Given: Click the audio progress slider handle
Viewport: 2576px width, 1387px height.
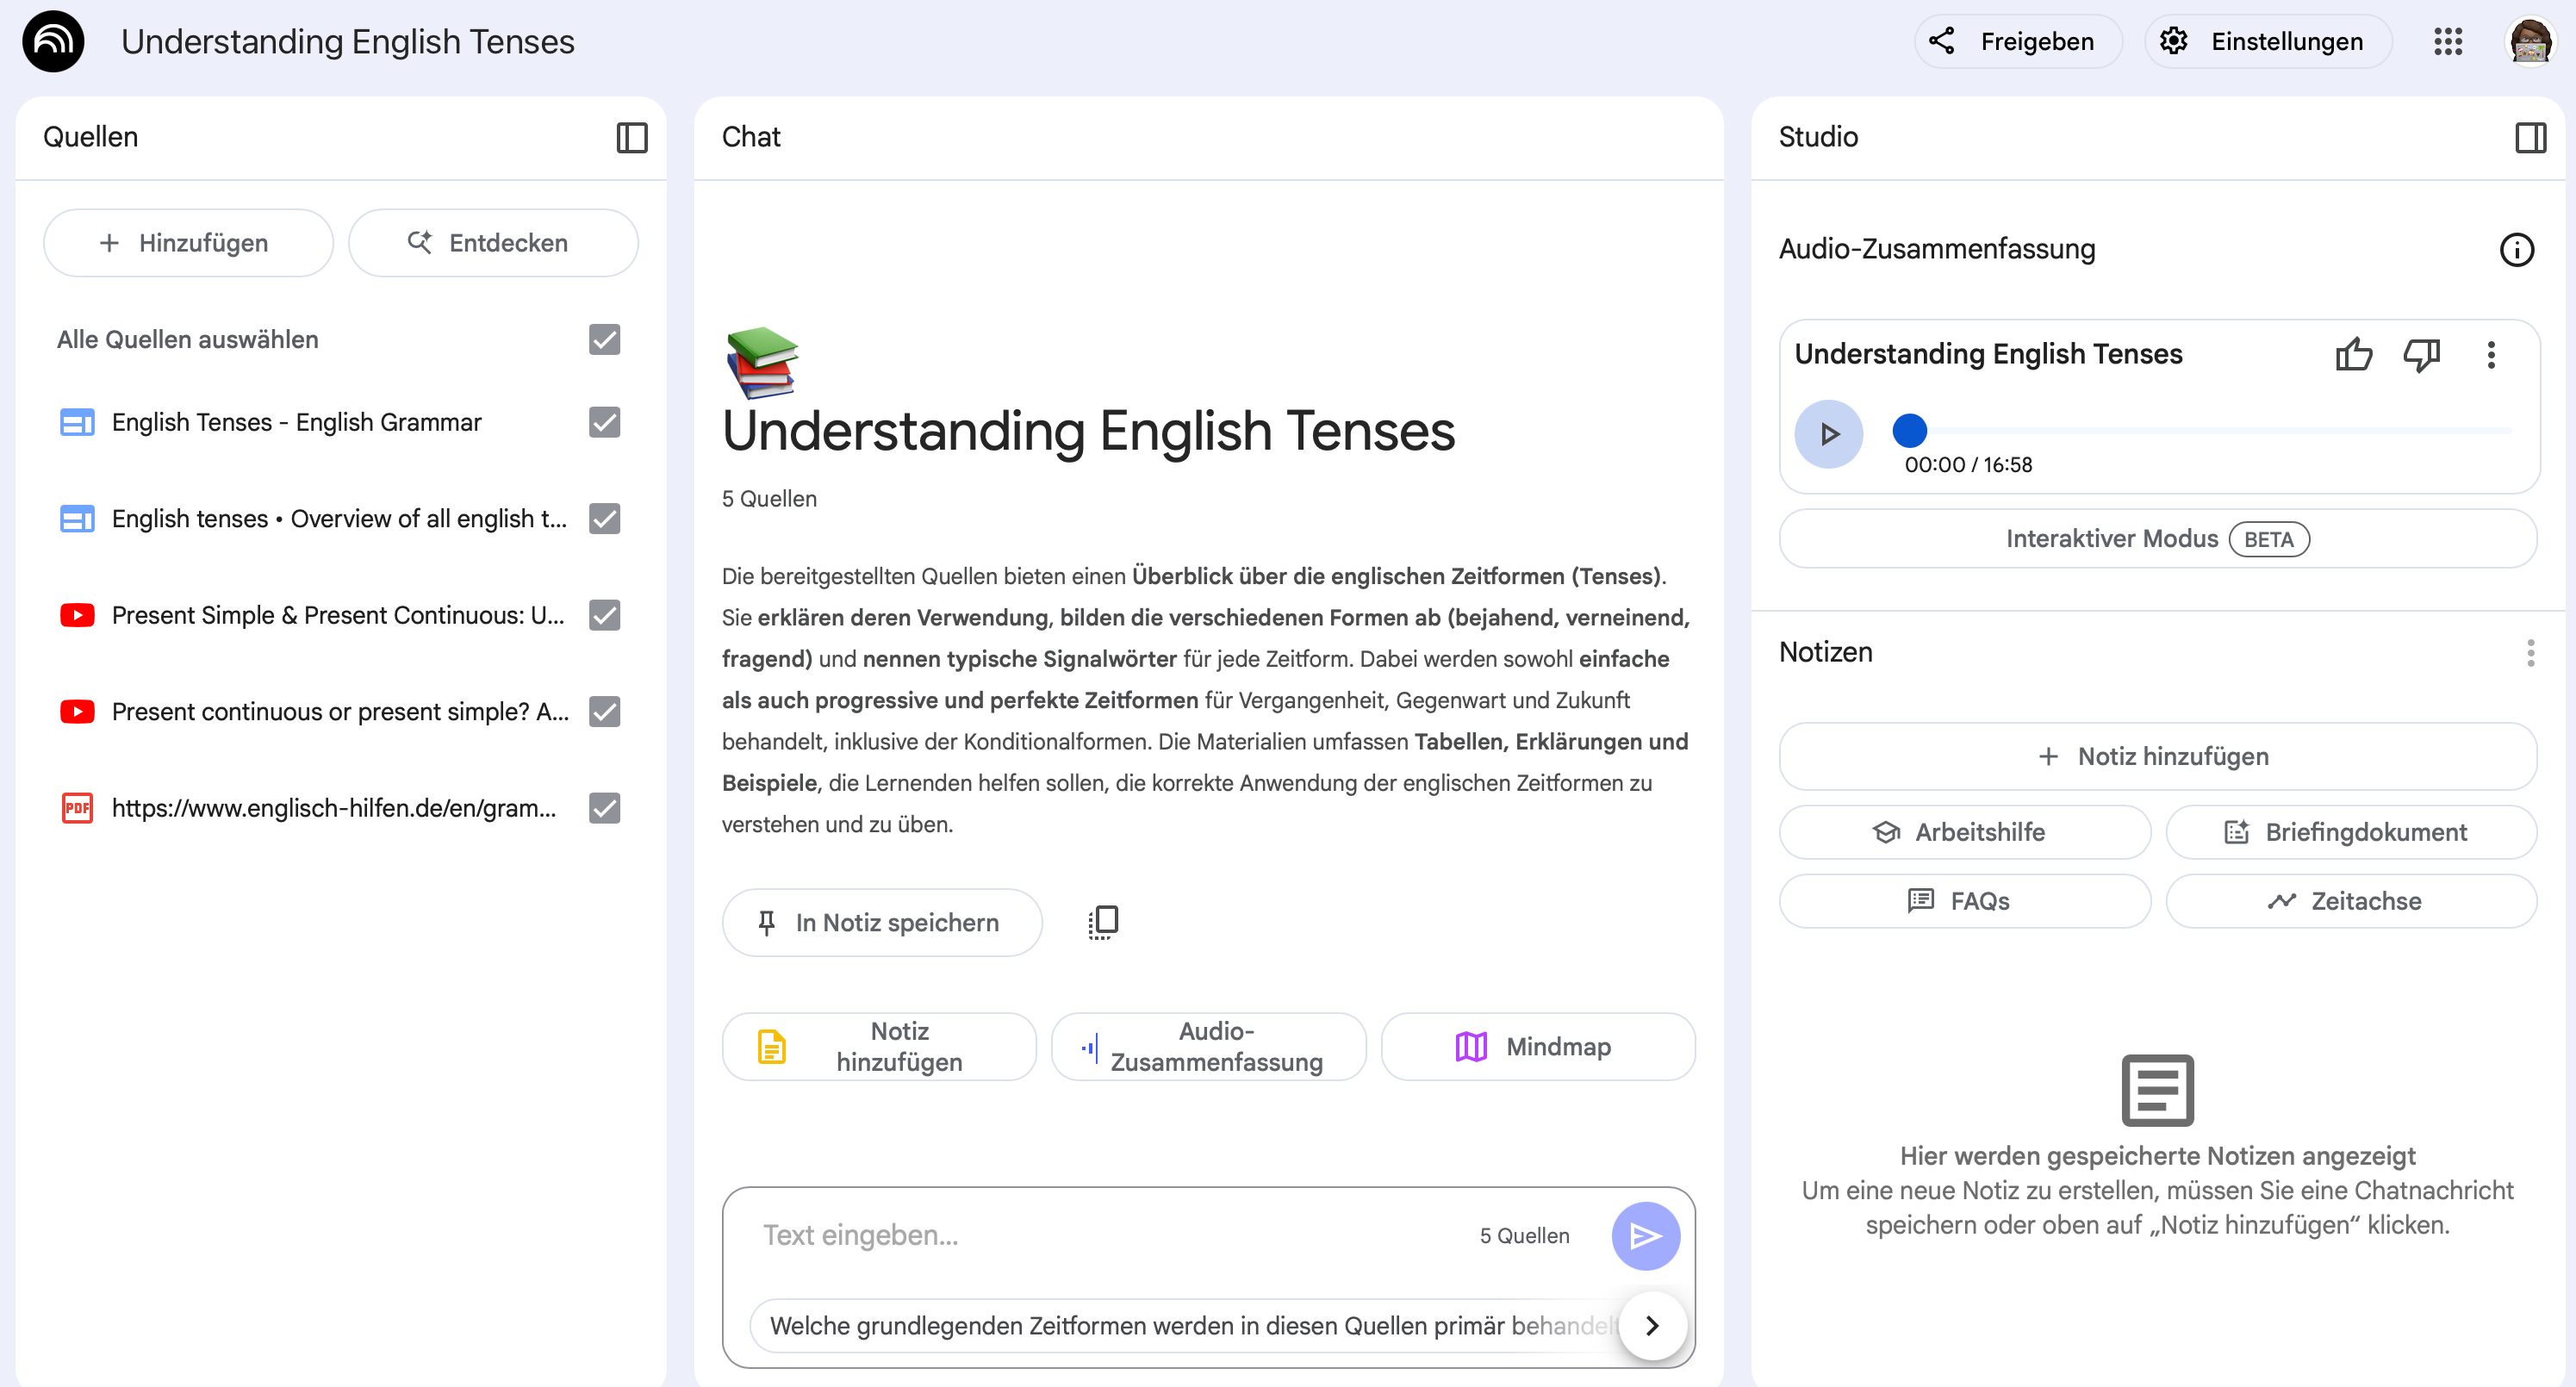Looking at the screenshot, I should (1909, 431).
